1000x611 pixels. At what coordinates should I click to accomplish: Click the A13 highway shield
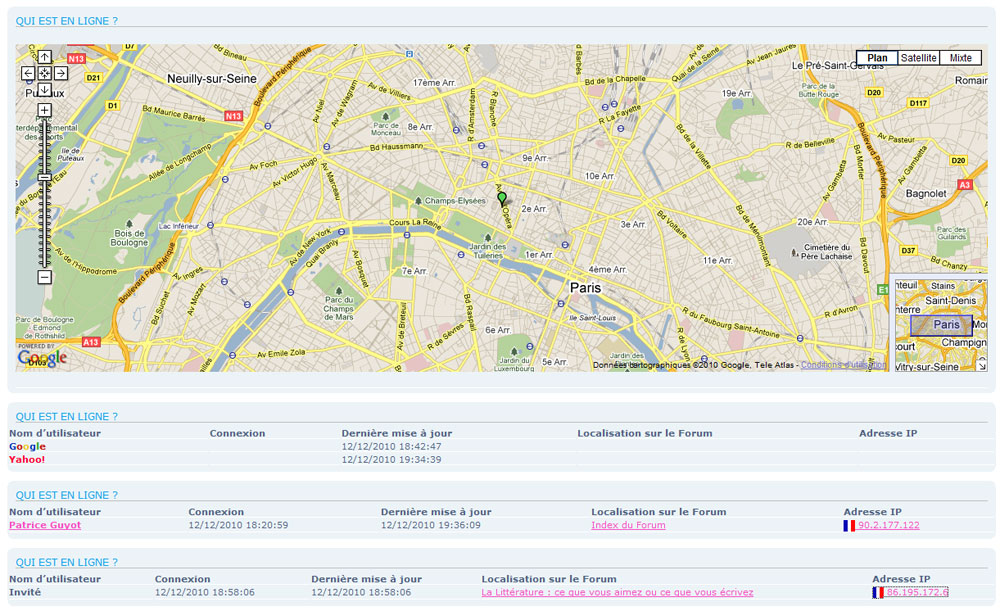(91, 342)
